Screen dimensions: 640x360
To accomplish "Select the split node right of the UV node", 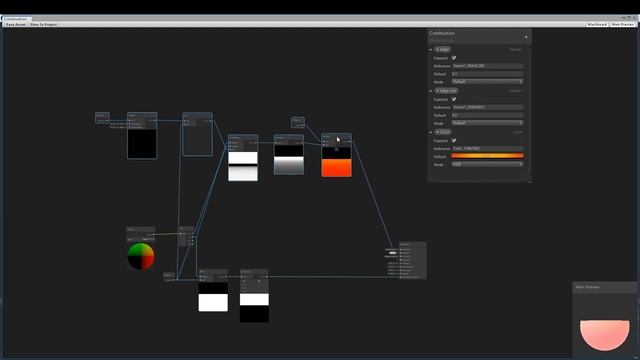I will [186, 236].
